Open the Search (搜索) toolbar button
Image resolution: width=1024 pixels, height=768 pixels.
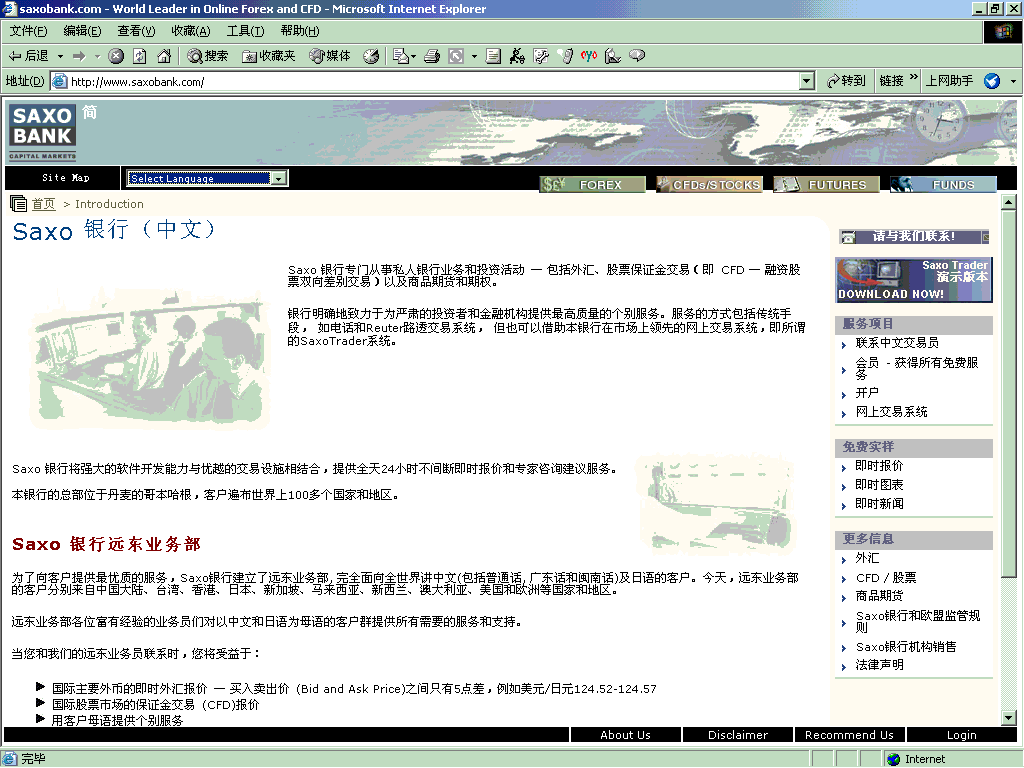pyautogui.click(x=208, y=56)
